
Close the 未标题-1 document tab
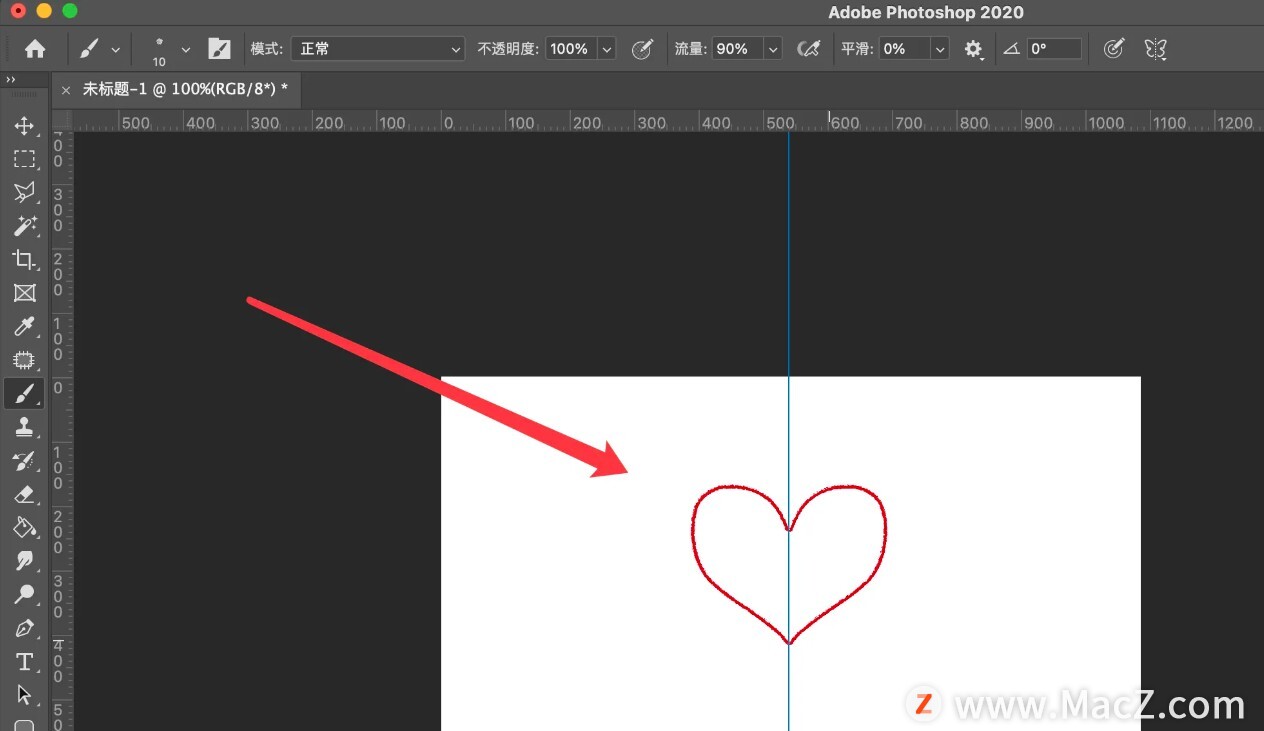click(66, 90)
